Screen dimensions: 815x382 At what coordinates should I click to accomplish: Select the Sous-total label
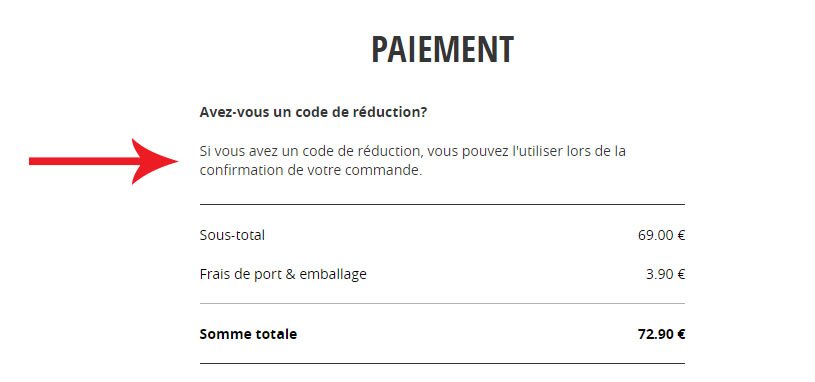click(232, 235)
